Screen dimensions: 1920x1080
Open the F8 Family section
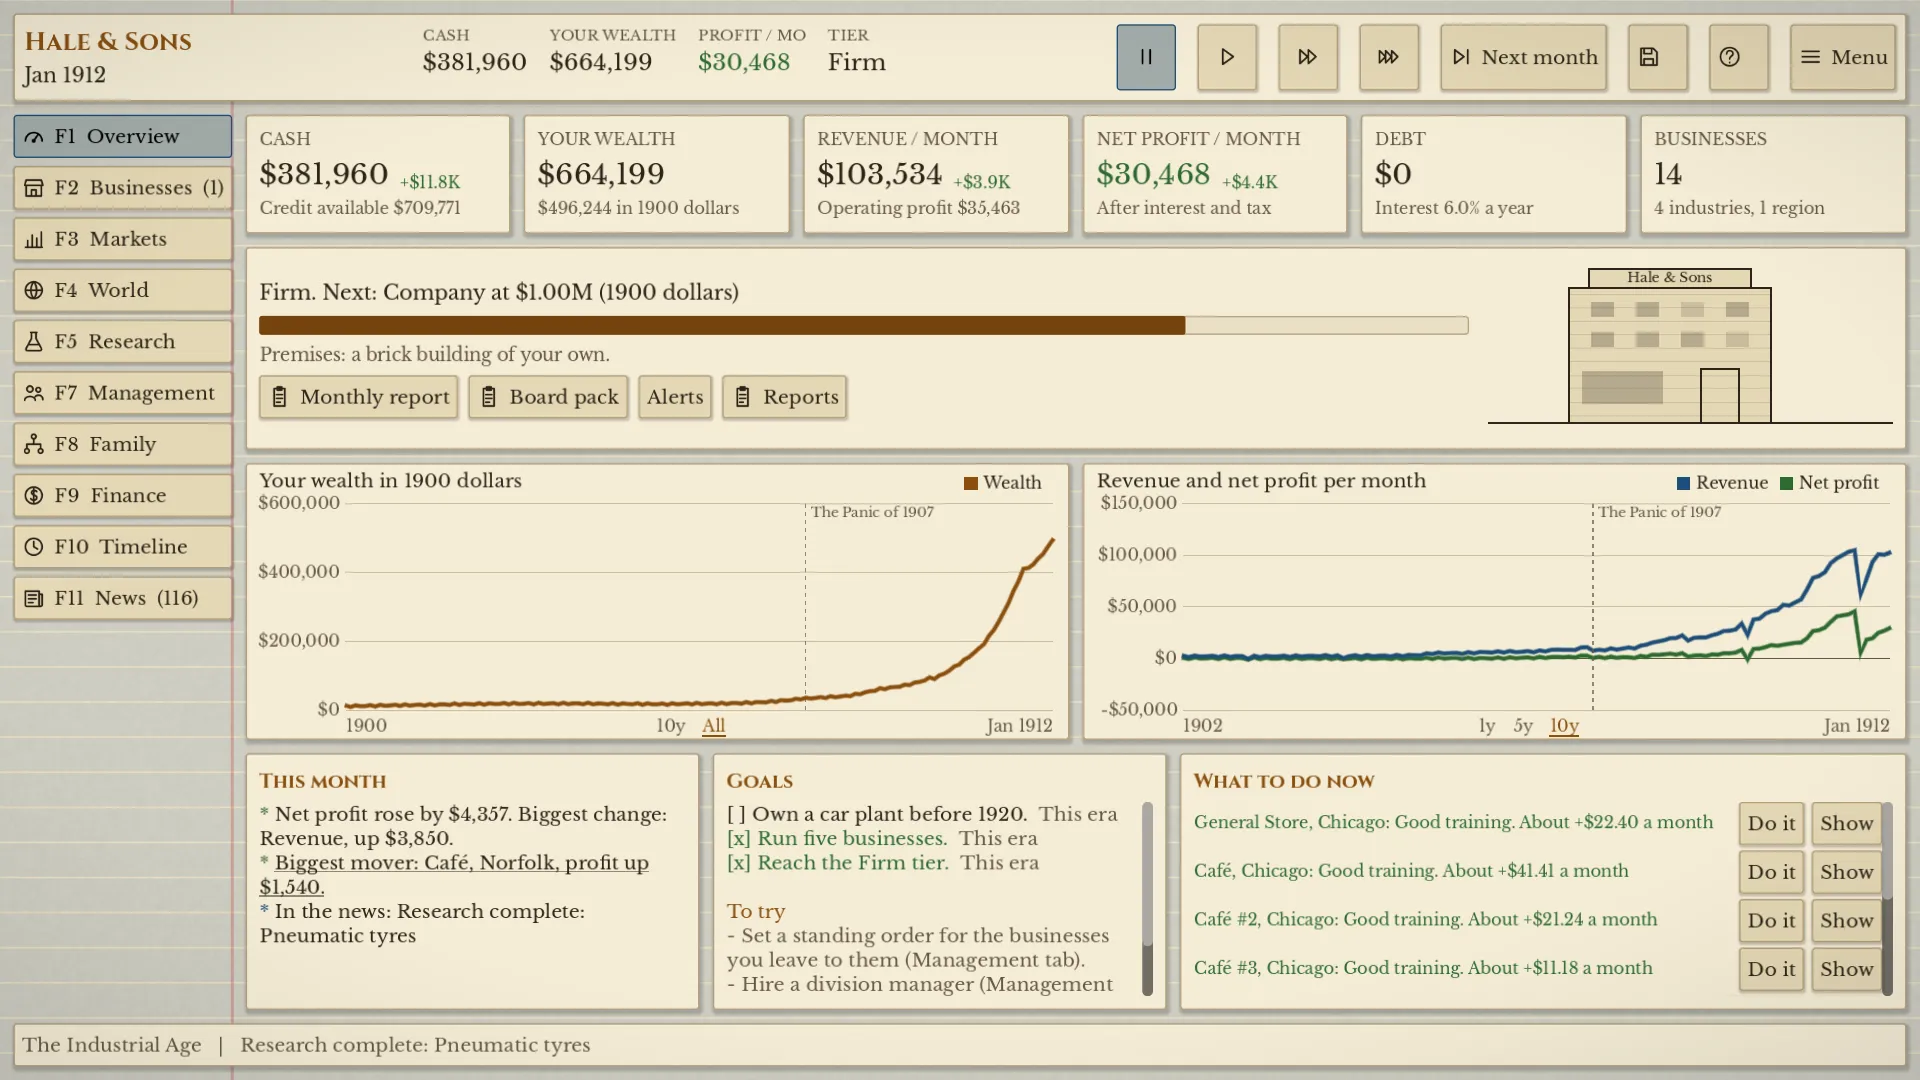point(123,444)
